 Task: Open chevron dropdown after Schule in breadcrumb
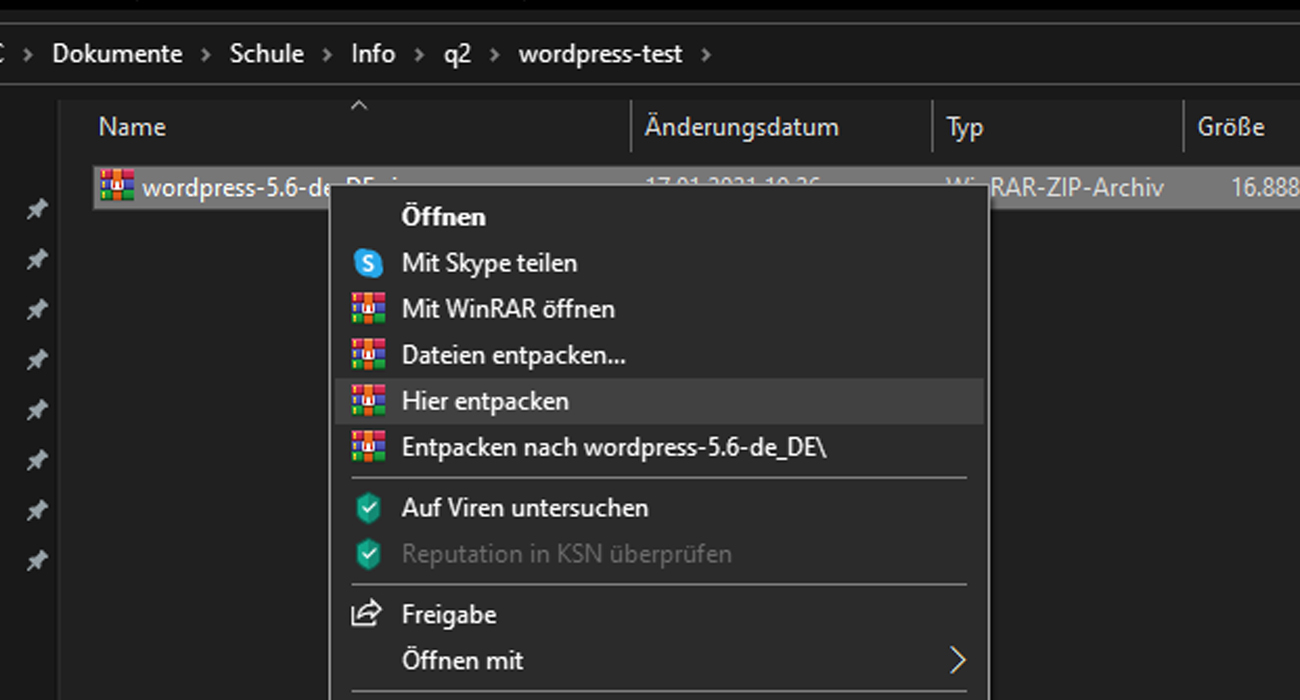click(327, 54)
